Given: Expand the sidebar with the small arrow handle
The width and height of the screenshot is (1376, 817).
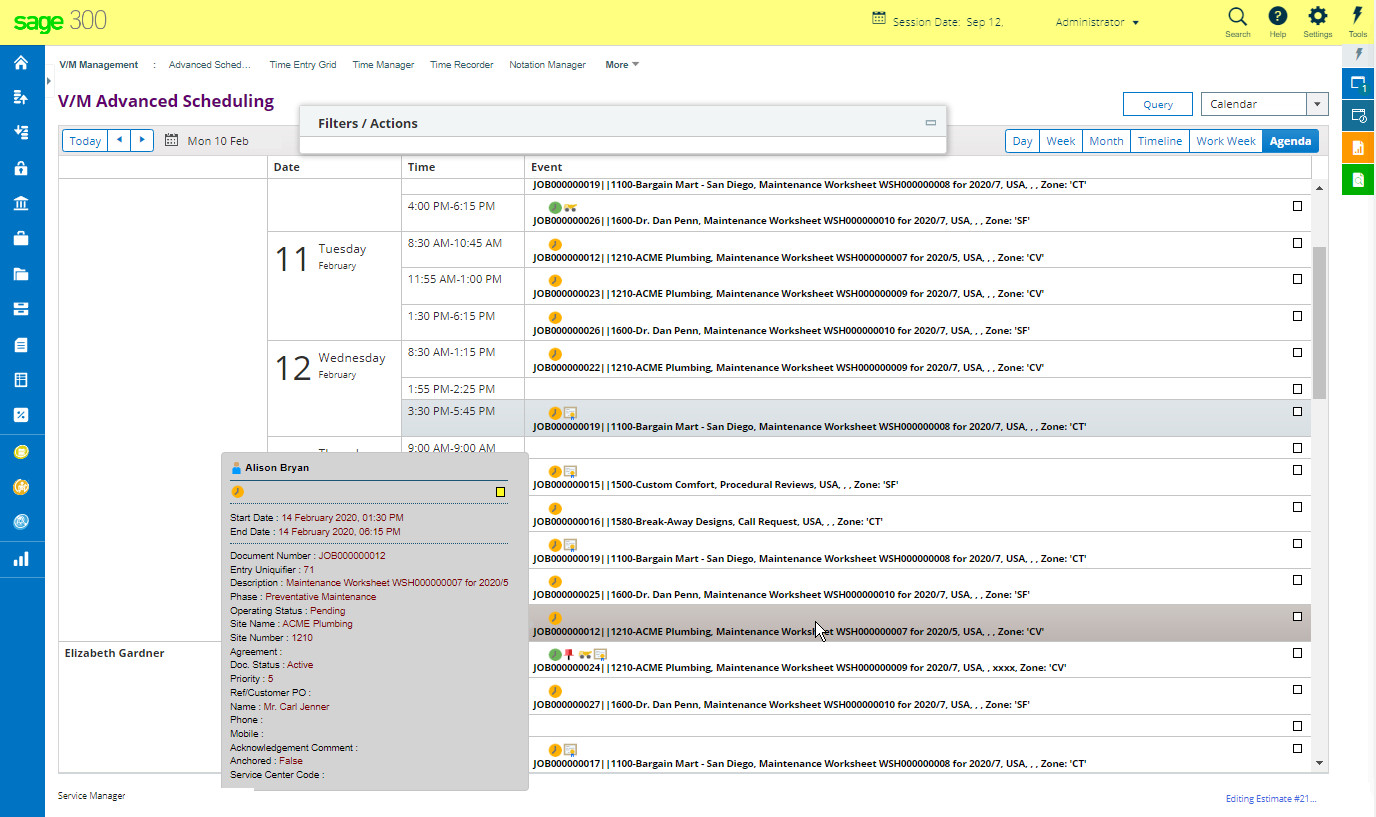Looking at the screenshot, I should 48,80.
